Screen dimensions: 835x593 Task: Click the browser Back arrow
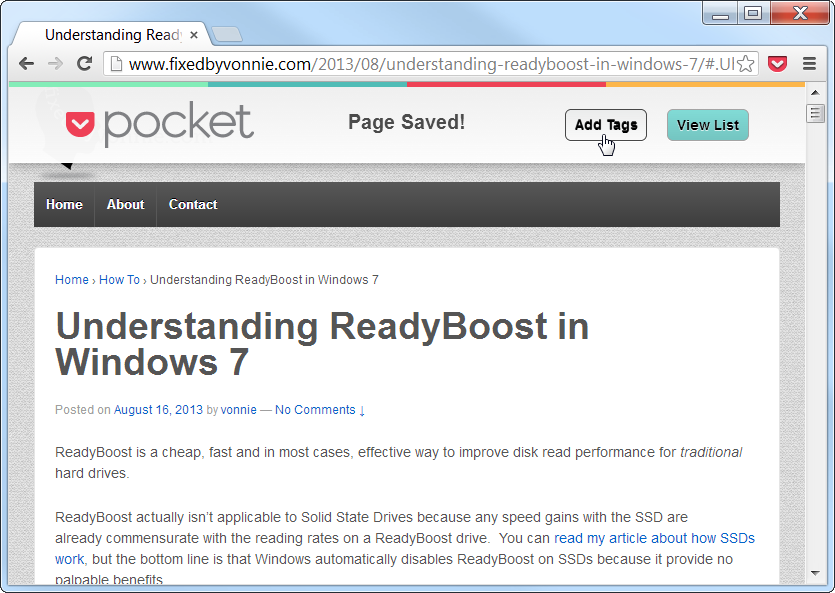pyautogui.click(x=26, y=64)
